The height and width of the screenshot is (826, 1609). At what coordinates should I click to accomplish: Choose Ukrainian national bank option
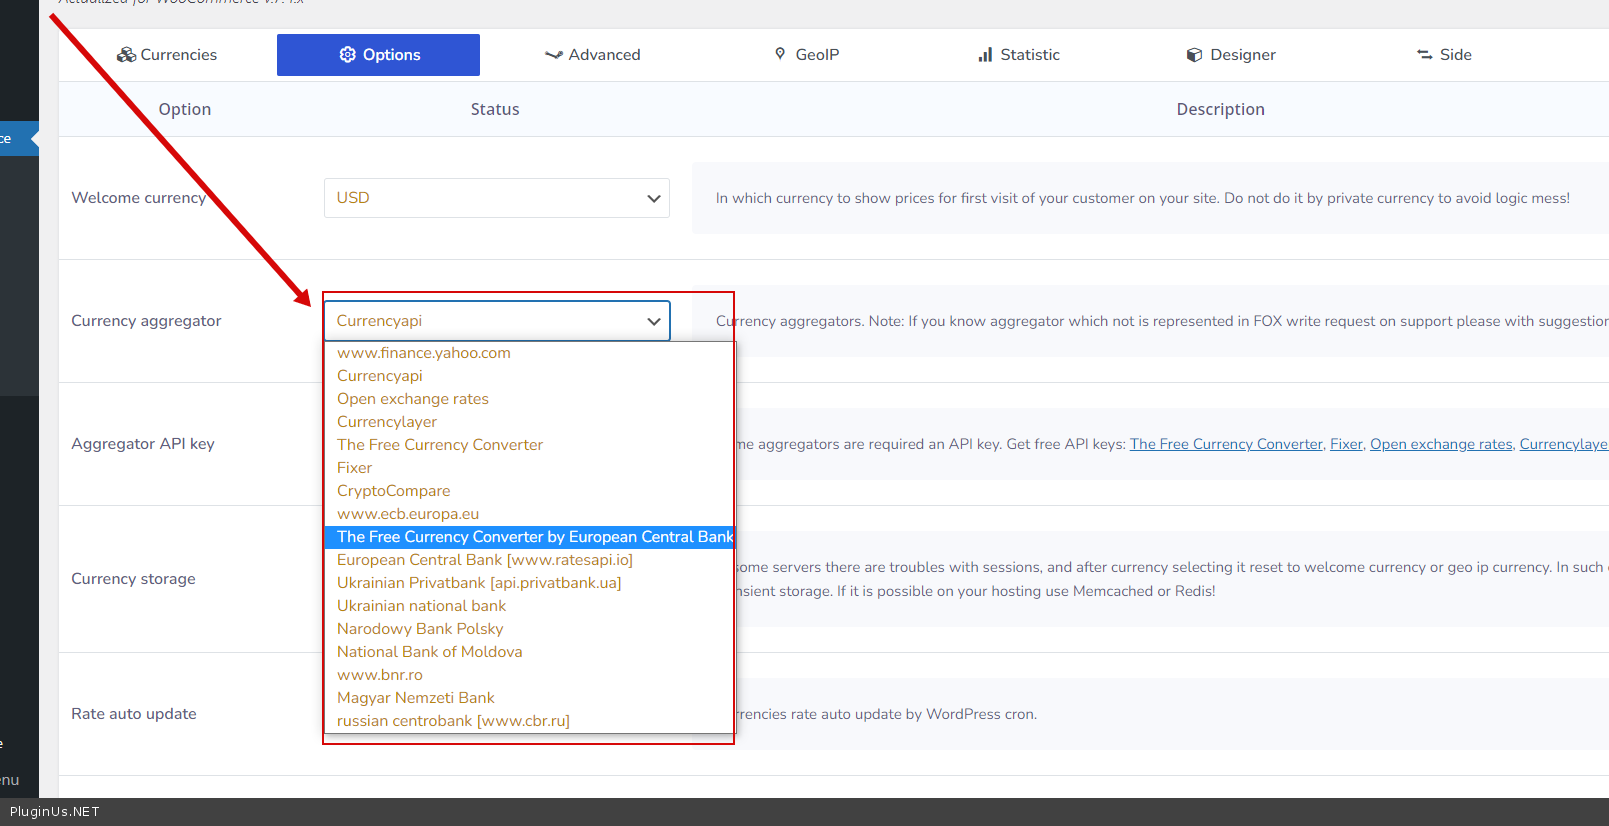click(x=421, y=606)
